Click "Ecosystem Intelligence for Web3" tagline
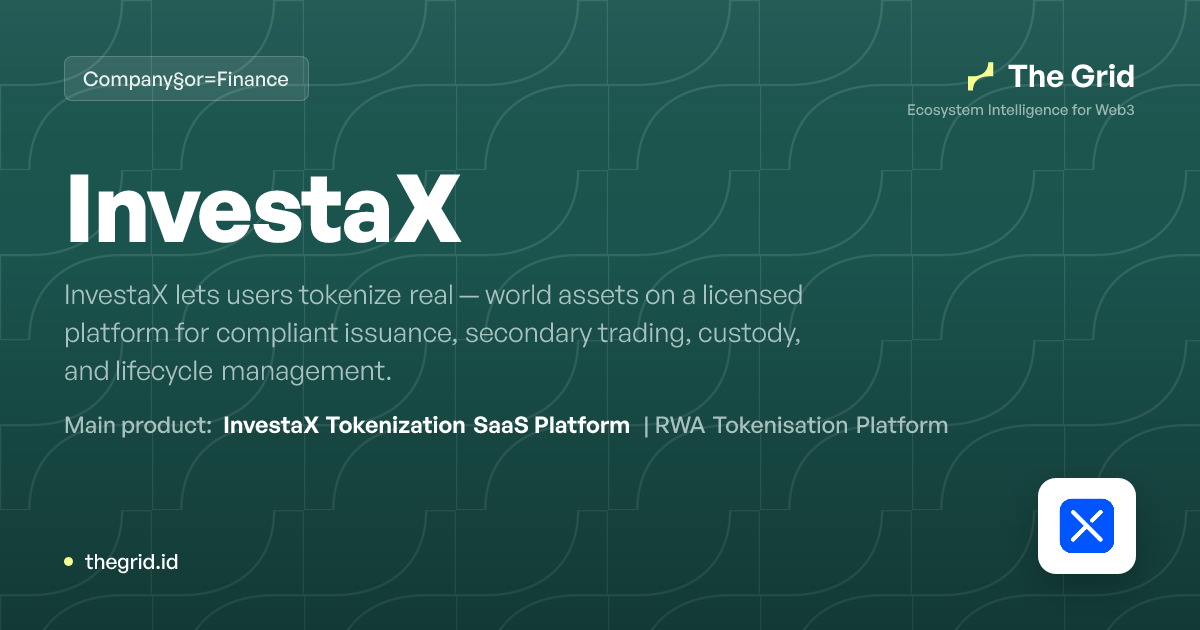This screenshot has height=630, width=1200. coord(1021,110)
